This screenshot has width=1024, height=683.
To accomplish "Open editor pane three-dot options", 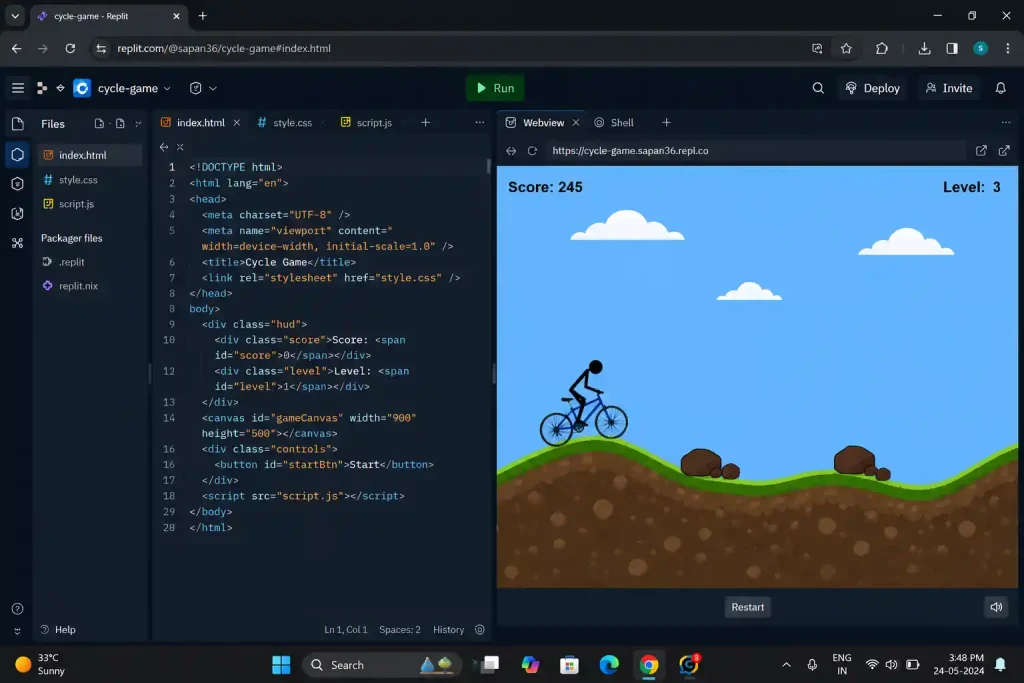I will pyautogui.click(x=479, y=123).
